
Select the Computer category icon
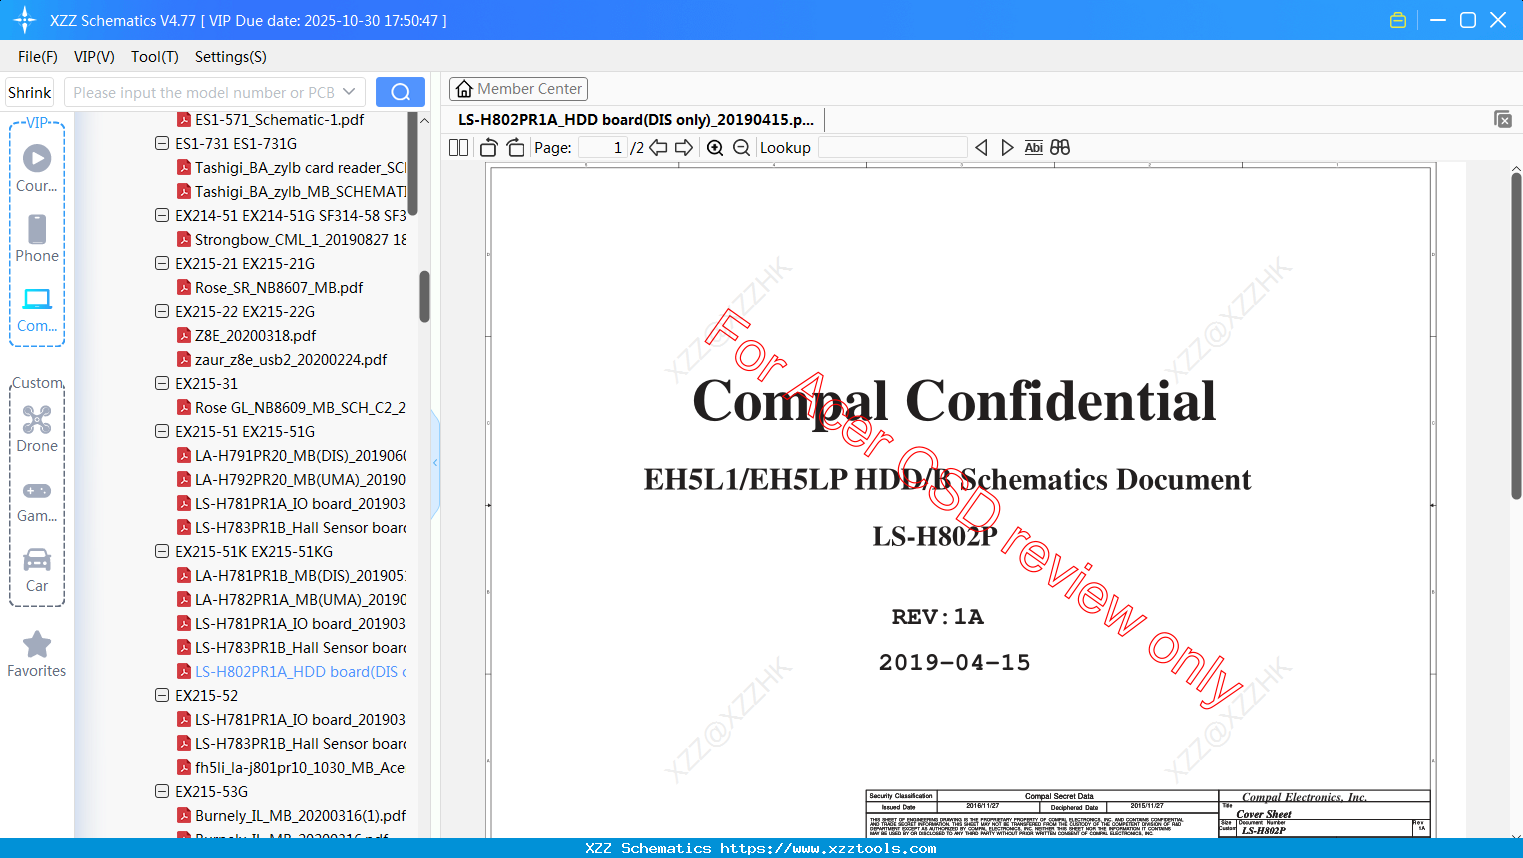pos(37,309)
